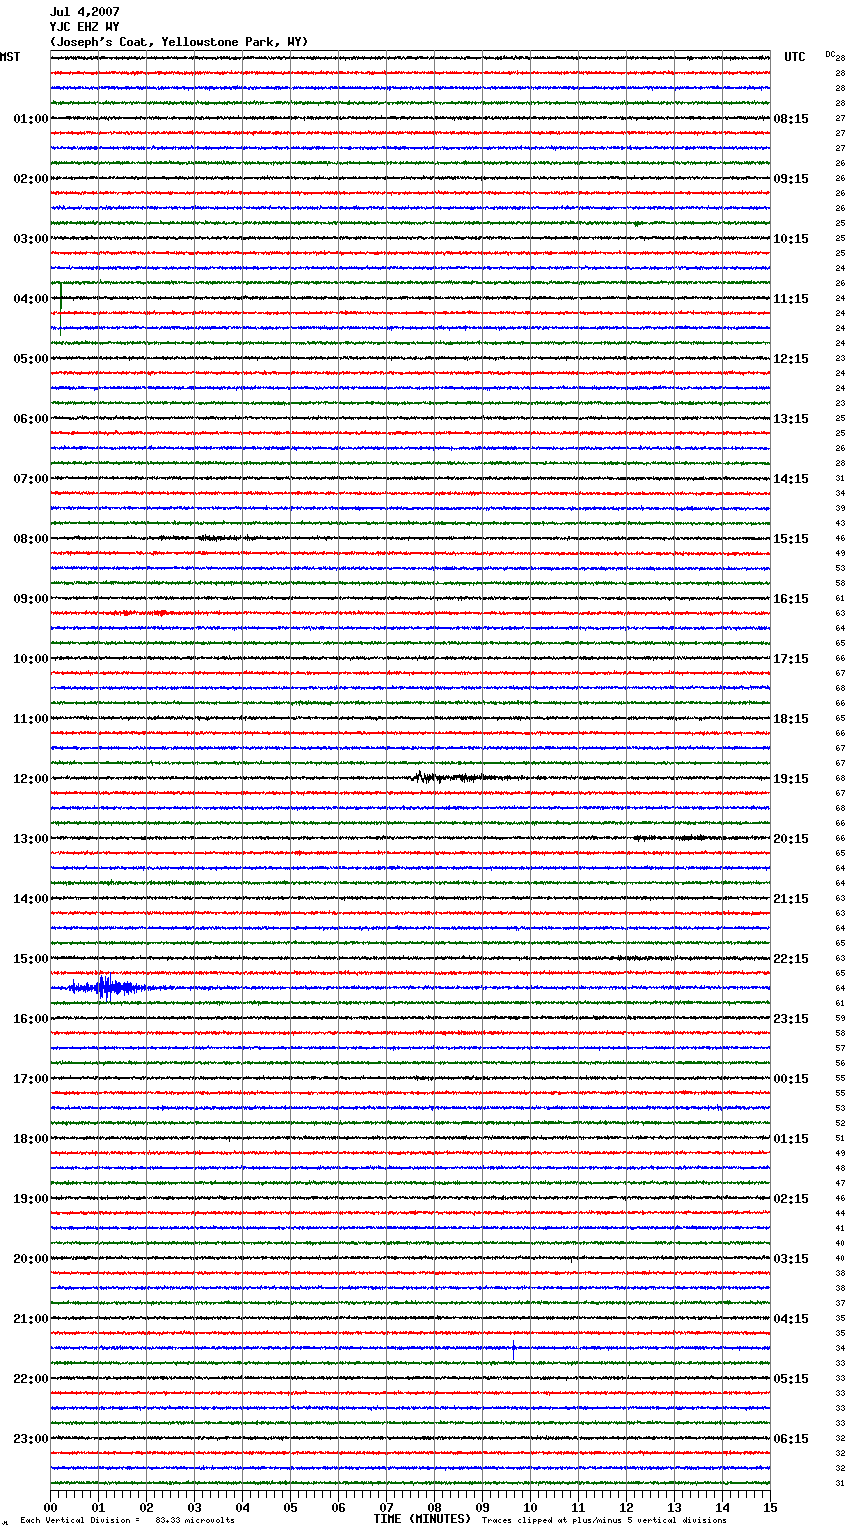
Task: Click the UTC time label 20:15
Action: (791, 839)
